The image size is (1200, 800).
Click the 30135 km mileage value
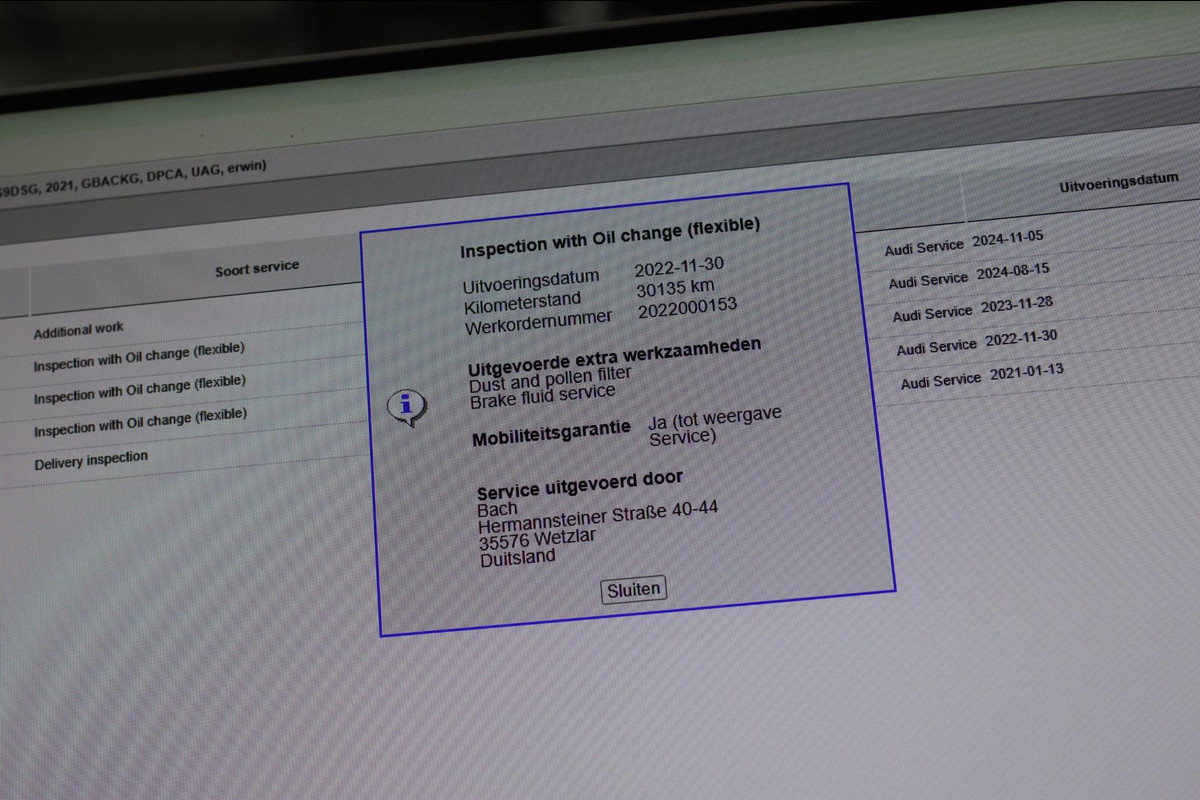pyautogui.click(x=675, y=288)
